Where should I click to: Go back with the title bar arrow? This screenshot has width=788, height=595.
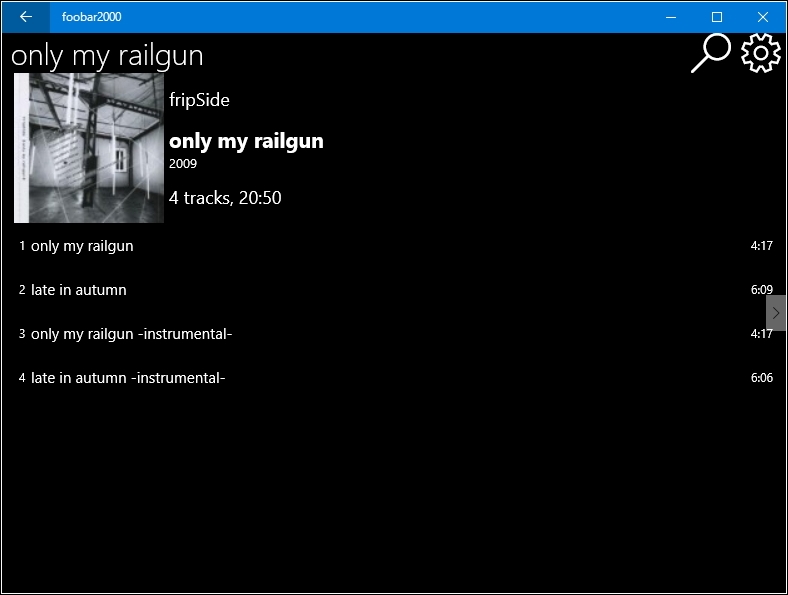pos(26,17)
